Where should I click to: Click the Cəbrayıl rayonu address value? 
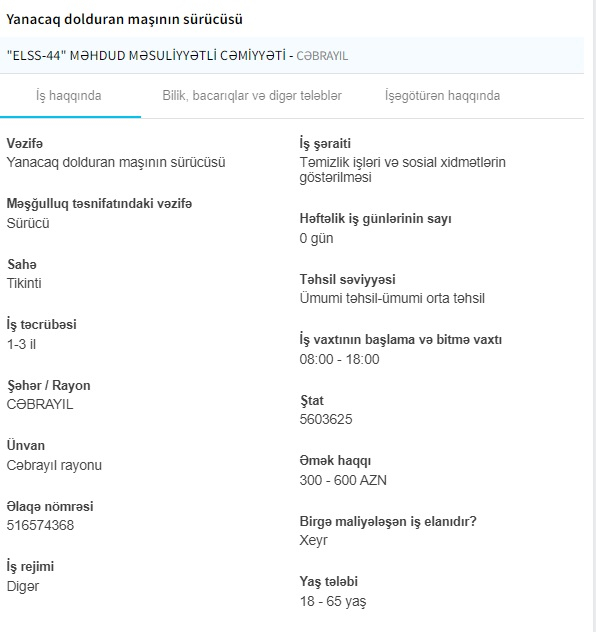tap(54, 465)
